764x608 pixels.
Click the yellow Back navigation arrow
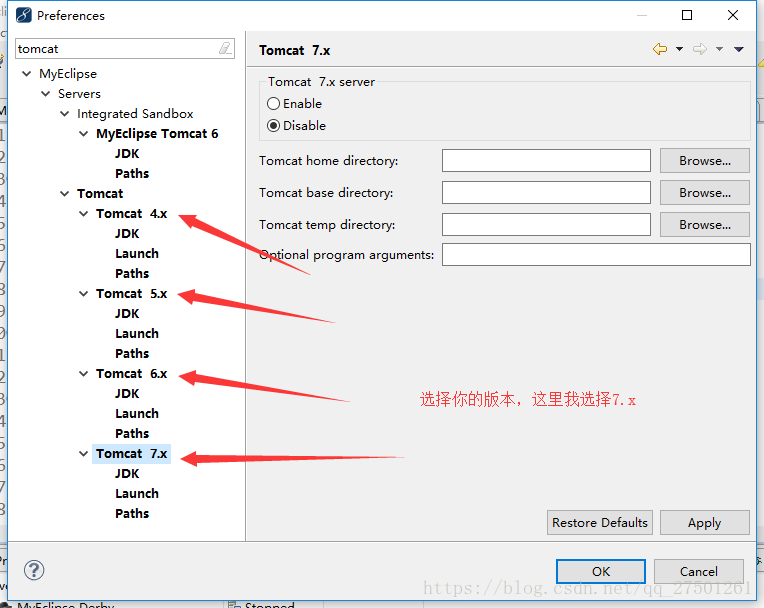[x=660, y=49]
